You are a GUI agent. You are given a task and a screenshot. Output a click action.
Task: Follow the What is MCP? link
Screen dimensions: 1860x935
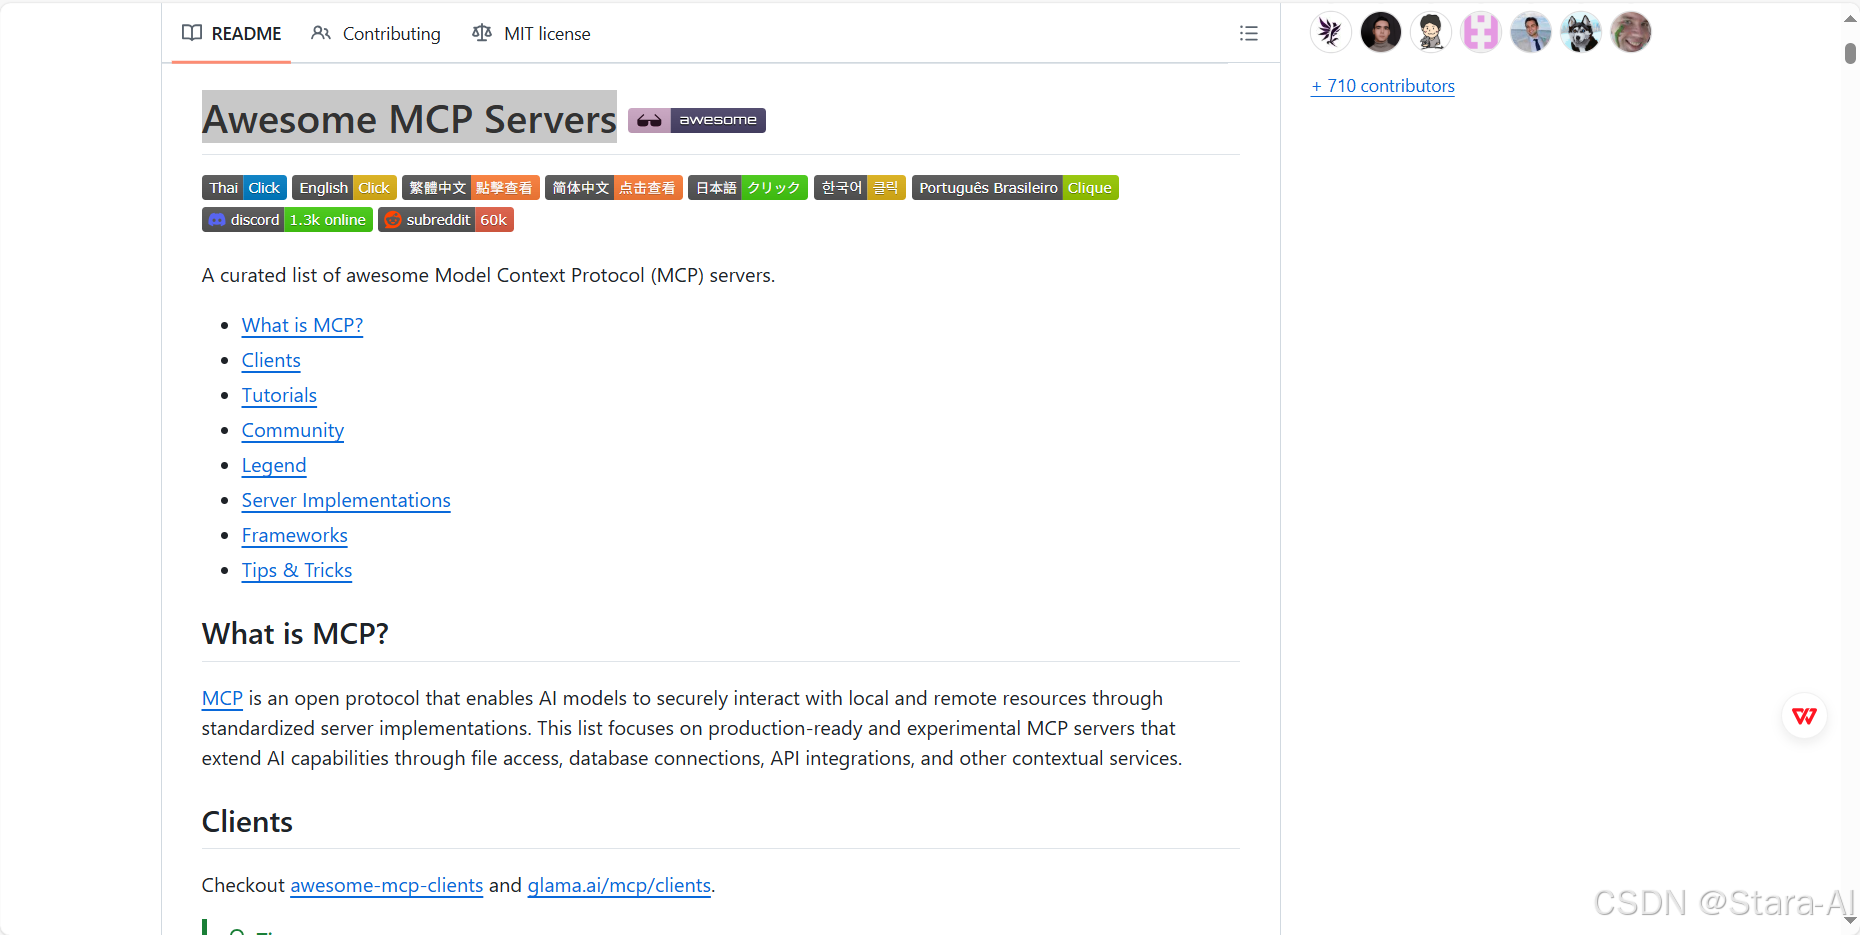tap(302, 325)
